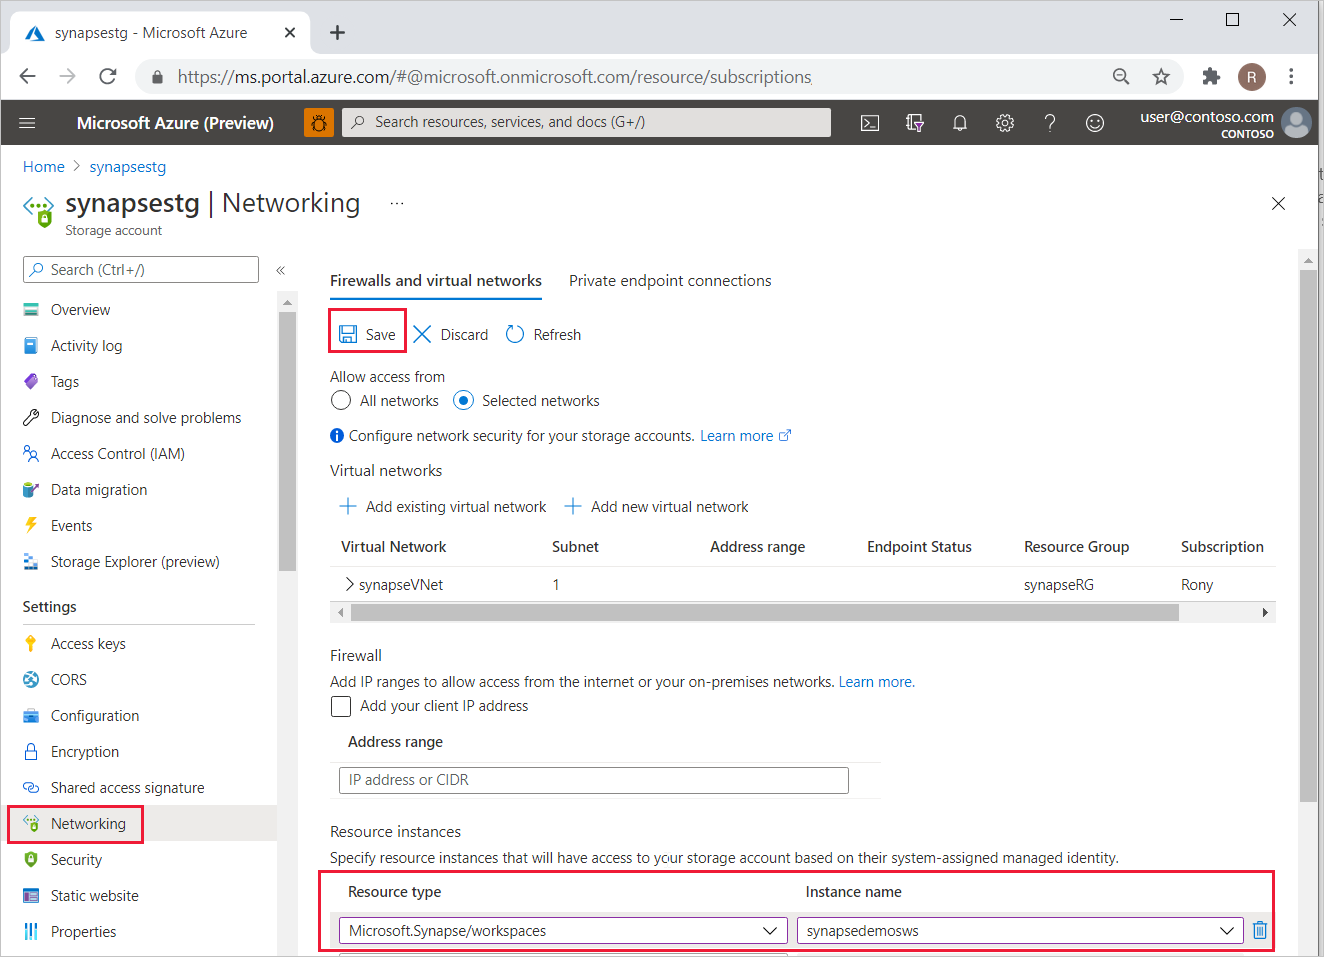Expand the synapseVNet virtual network row

coord(349,584)
